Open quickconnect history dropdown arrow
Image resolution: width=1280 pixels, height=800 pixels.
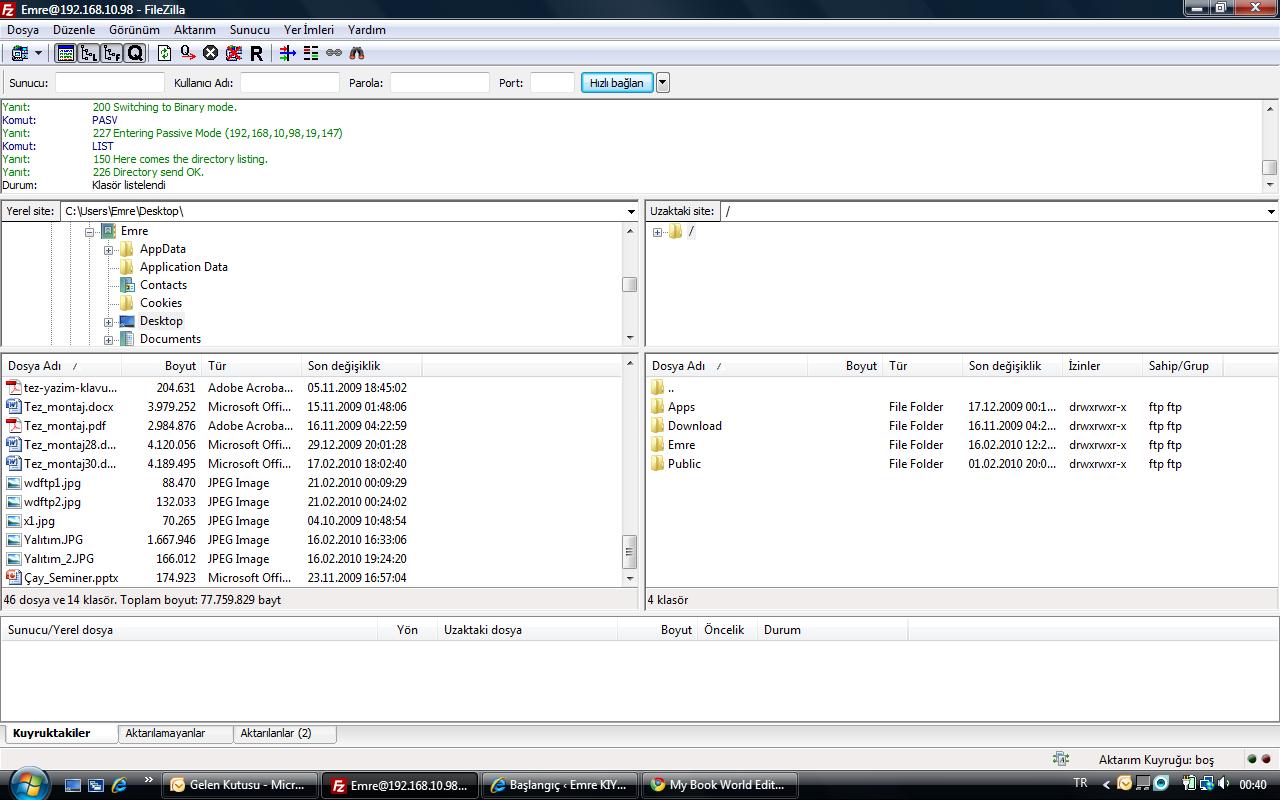pos(662,83)
